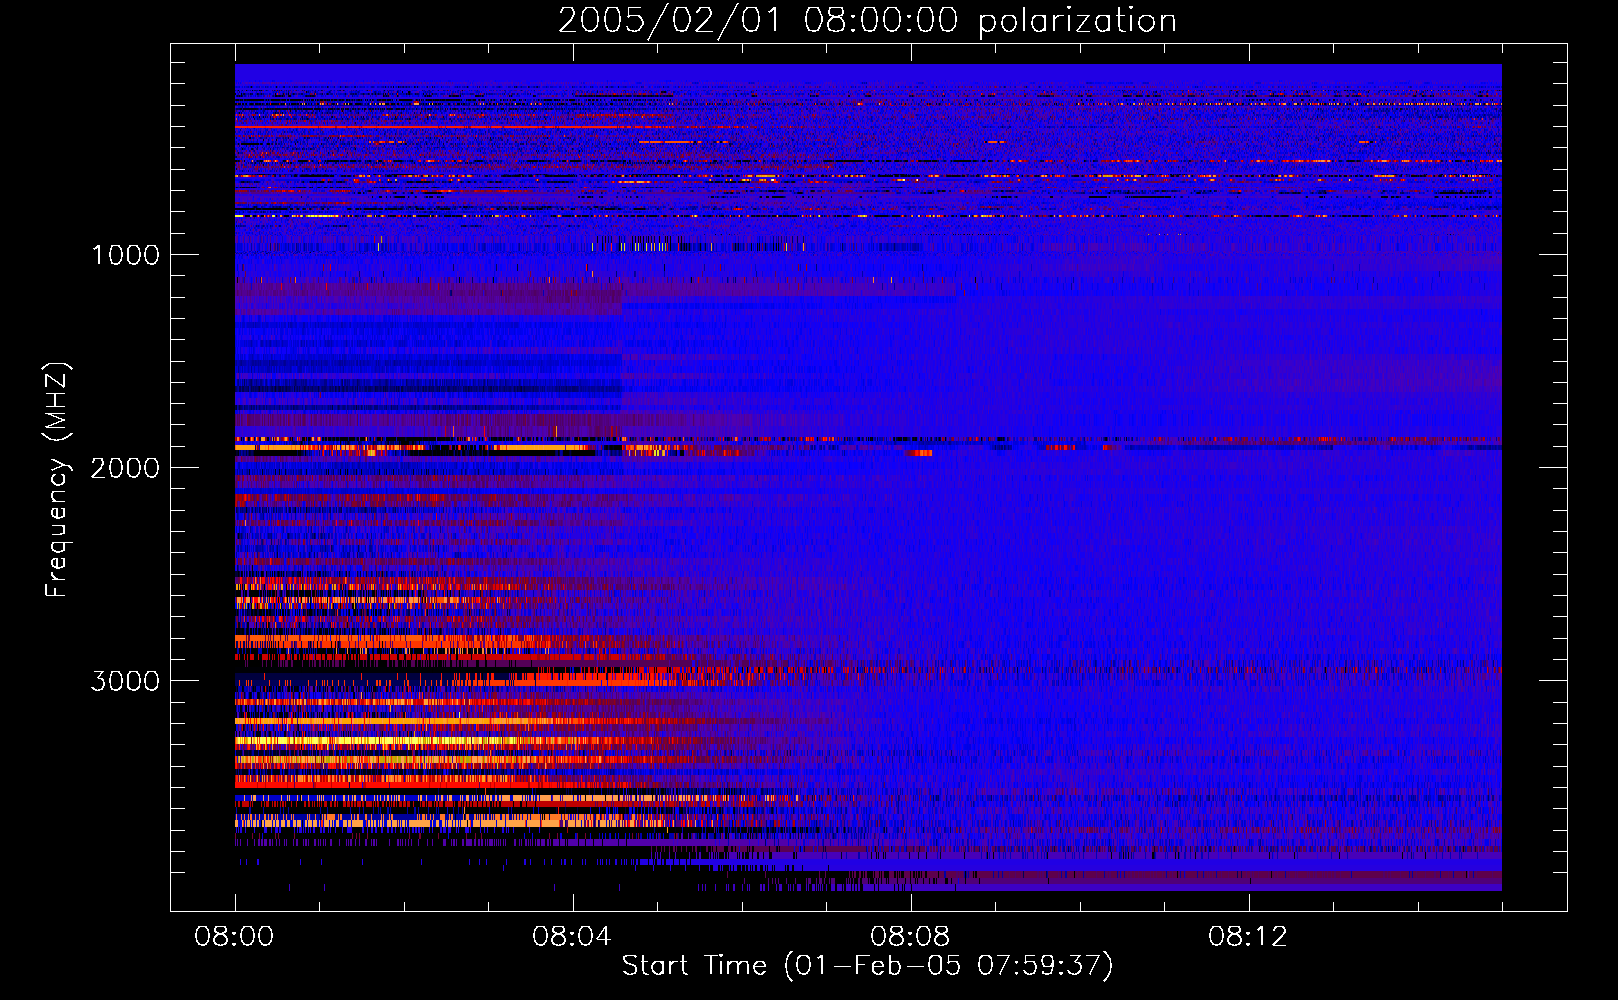
Task: Click the 08:00 time tick label
Action: (x=234, y=937)
